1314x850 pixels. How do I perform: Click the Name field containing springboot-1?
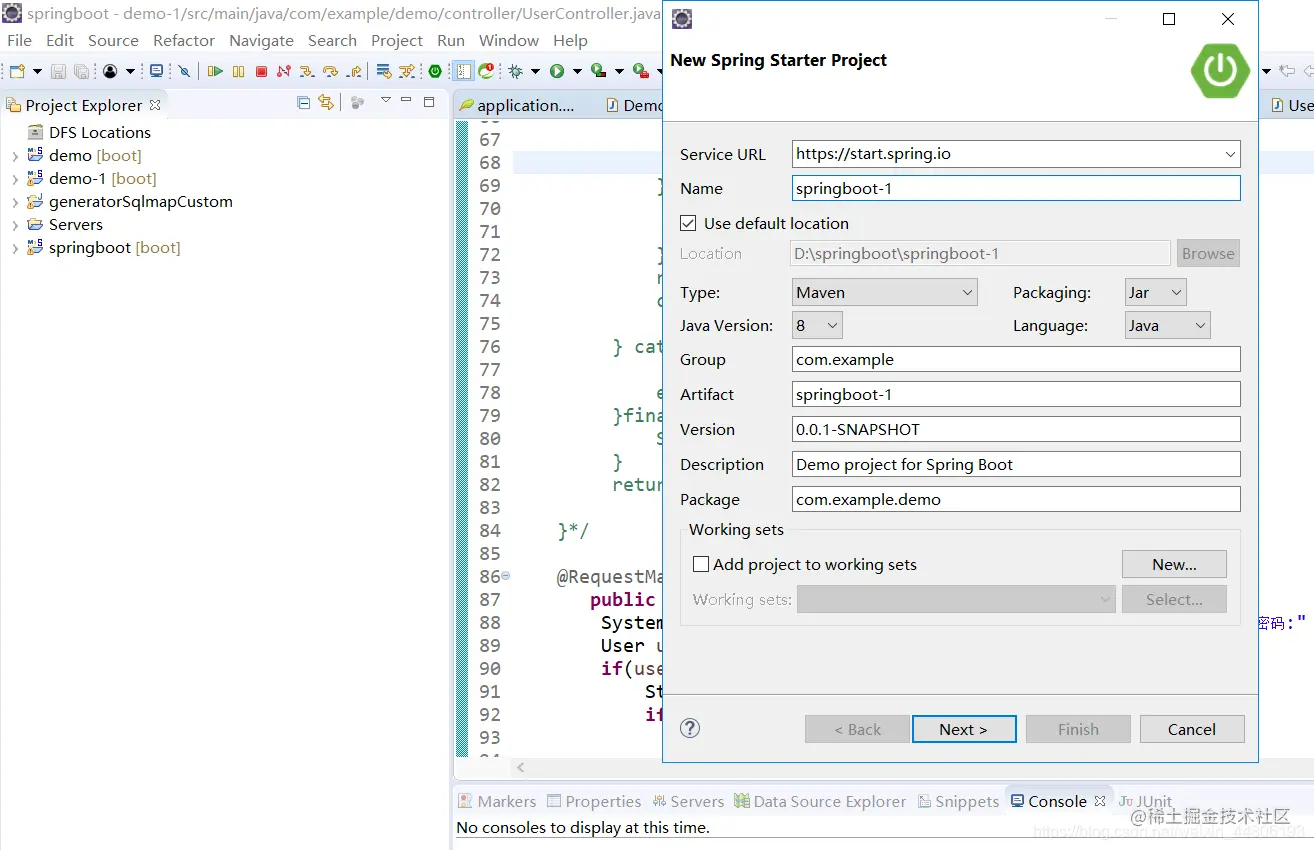1016,188
